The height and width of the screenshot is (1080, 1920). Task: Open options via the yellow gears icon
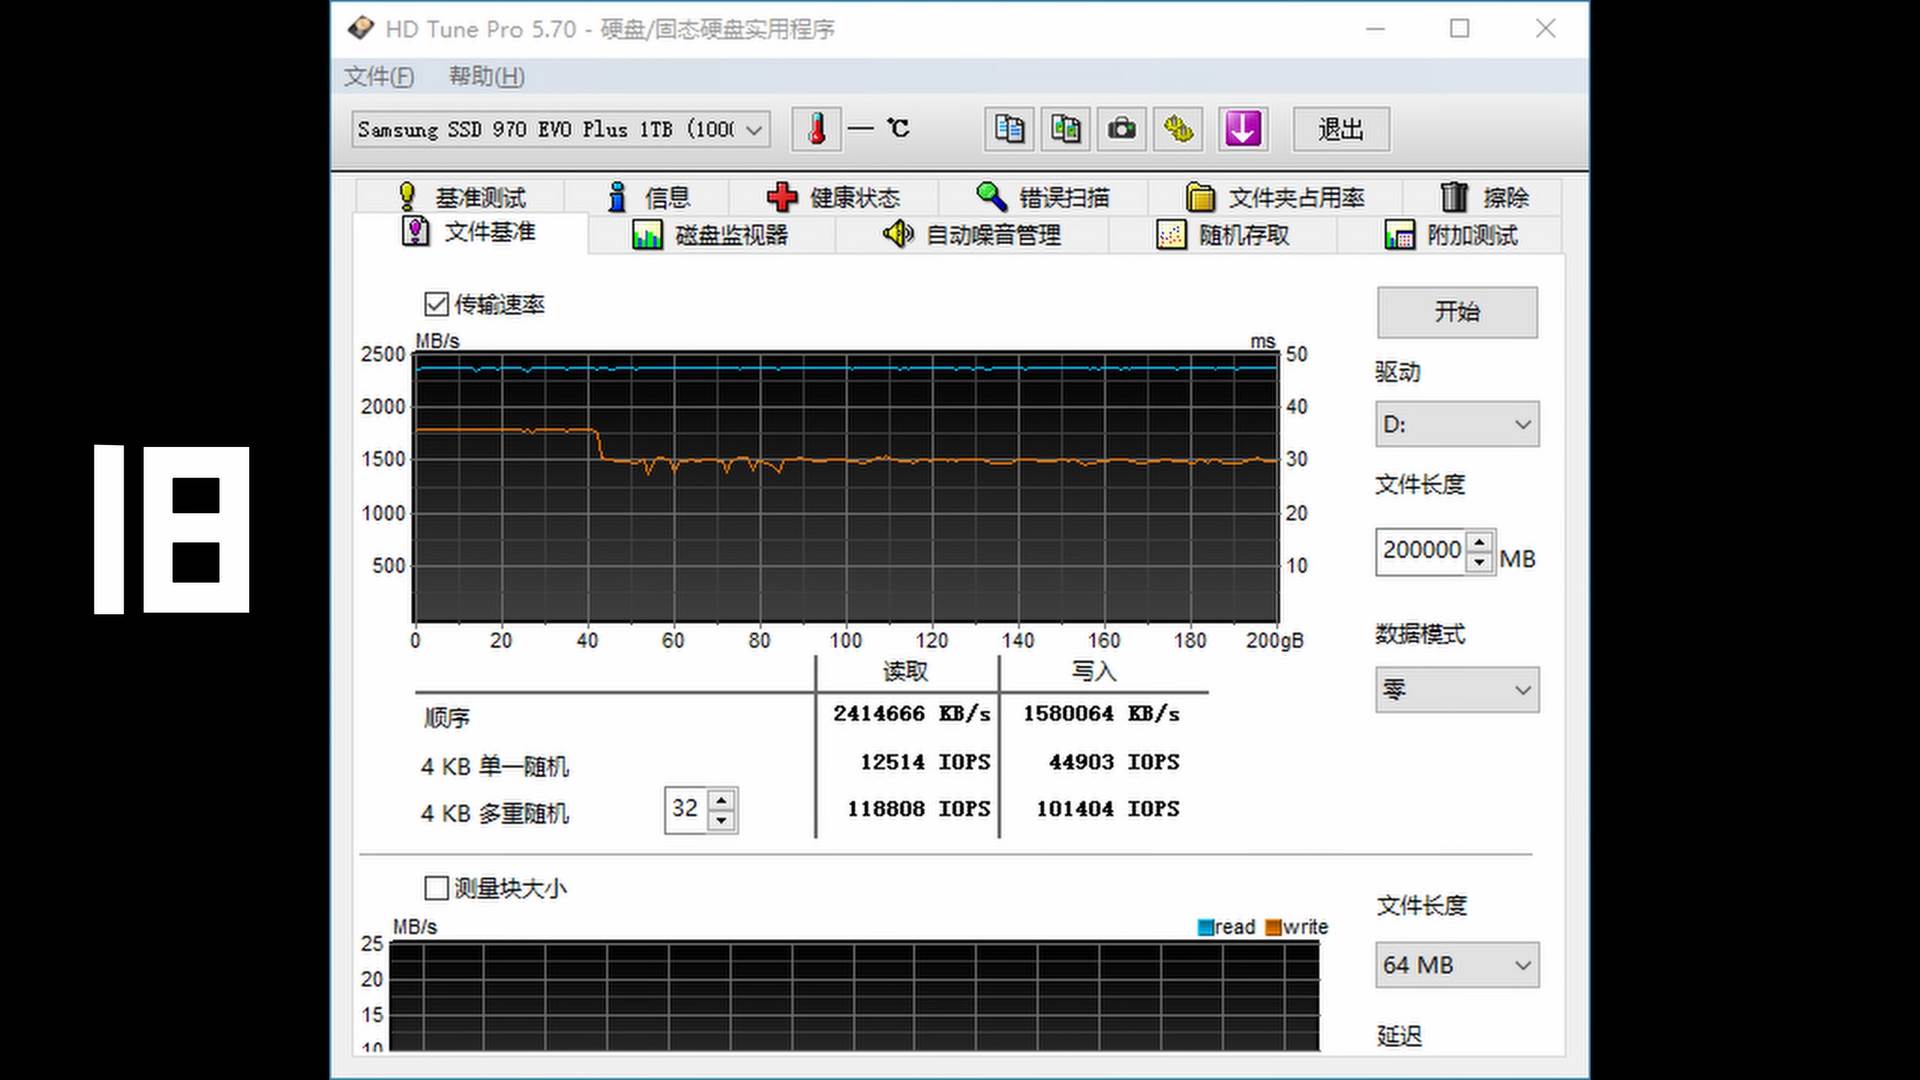coord(1177,129)
